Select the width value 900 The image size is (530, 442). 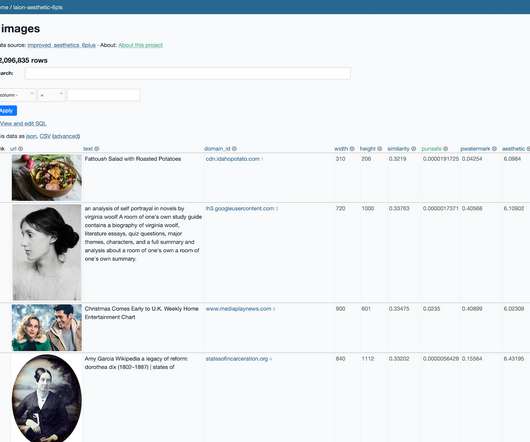pyautogui.click(x=340, y=309)
